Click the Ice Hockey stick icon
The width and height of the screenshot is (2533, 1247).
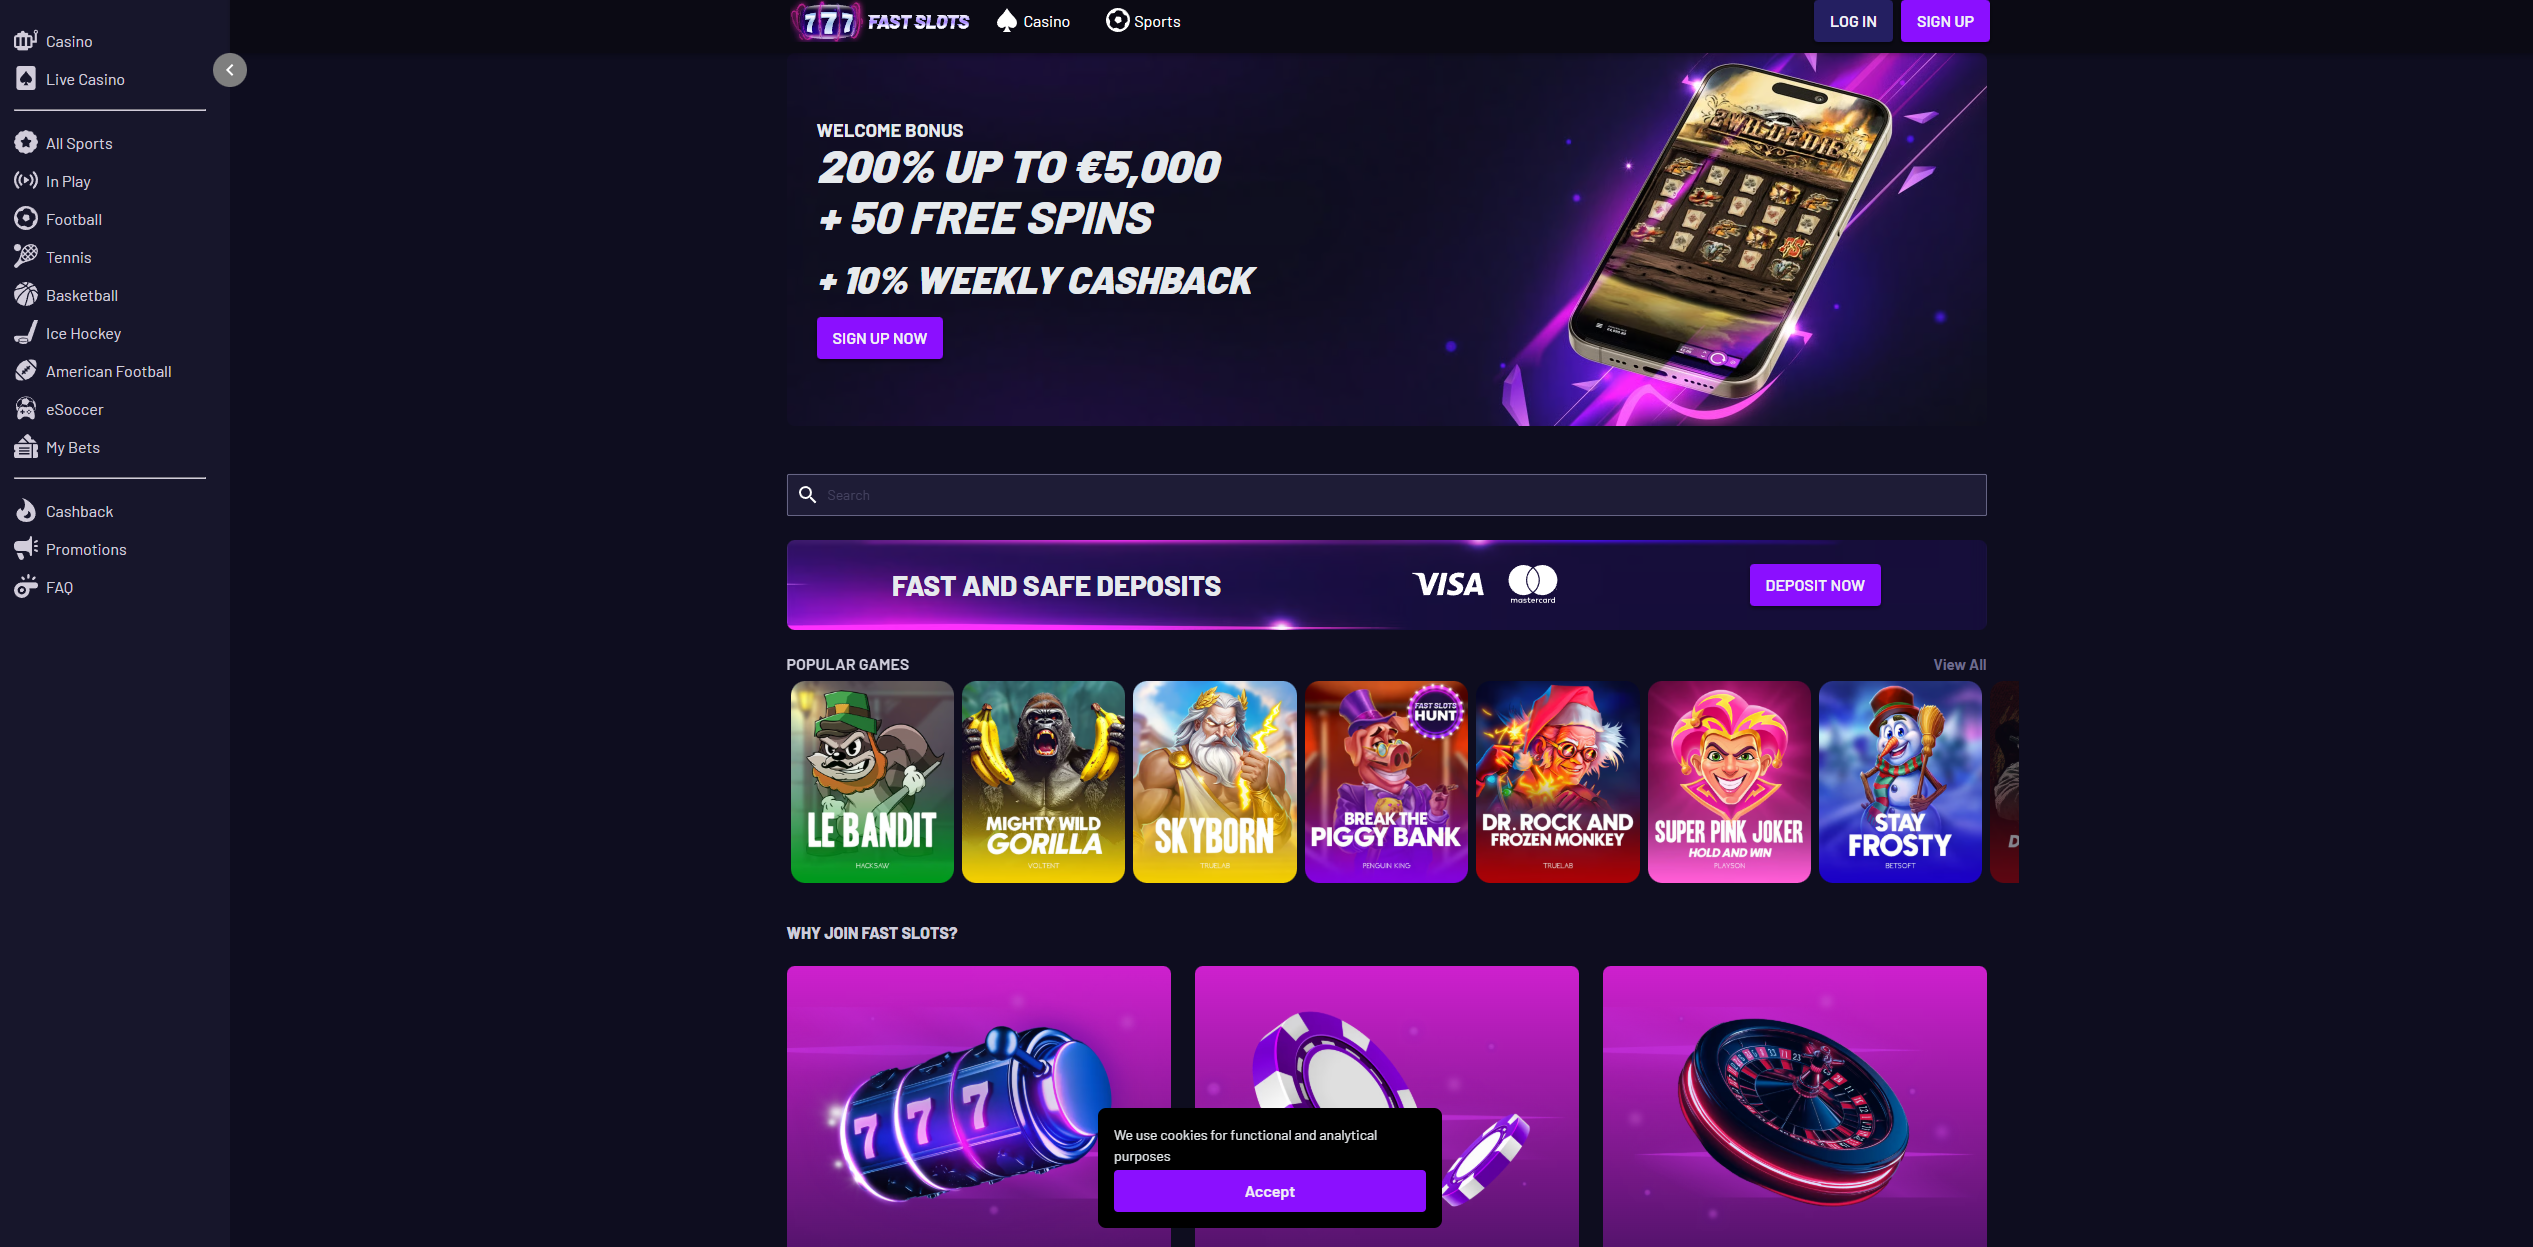coord(26,333)
